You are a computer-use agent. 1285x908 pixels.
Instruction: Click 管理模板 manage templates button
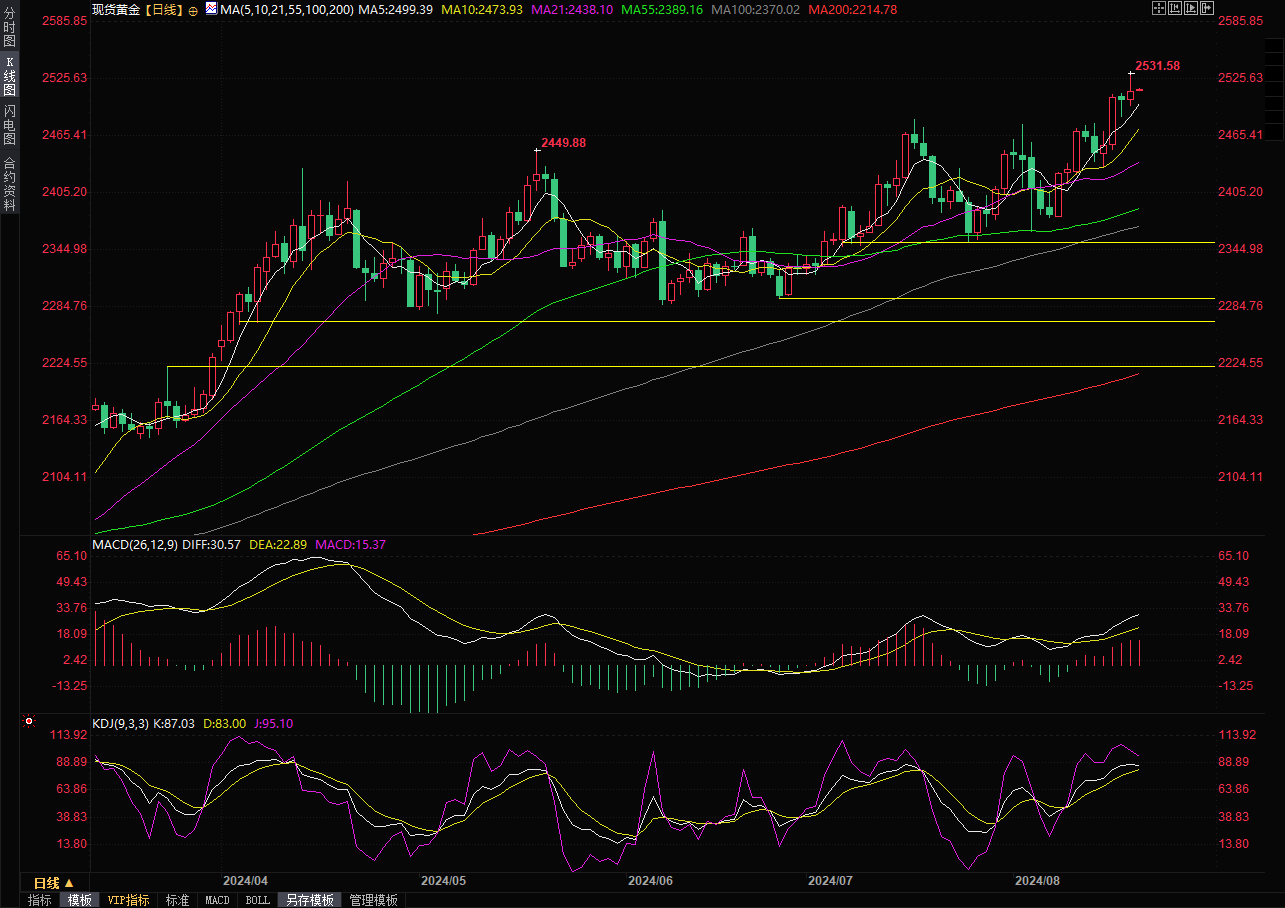(373, 900)
